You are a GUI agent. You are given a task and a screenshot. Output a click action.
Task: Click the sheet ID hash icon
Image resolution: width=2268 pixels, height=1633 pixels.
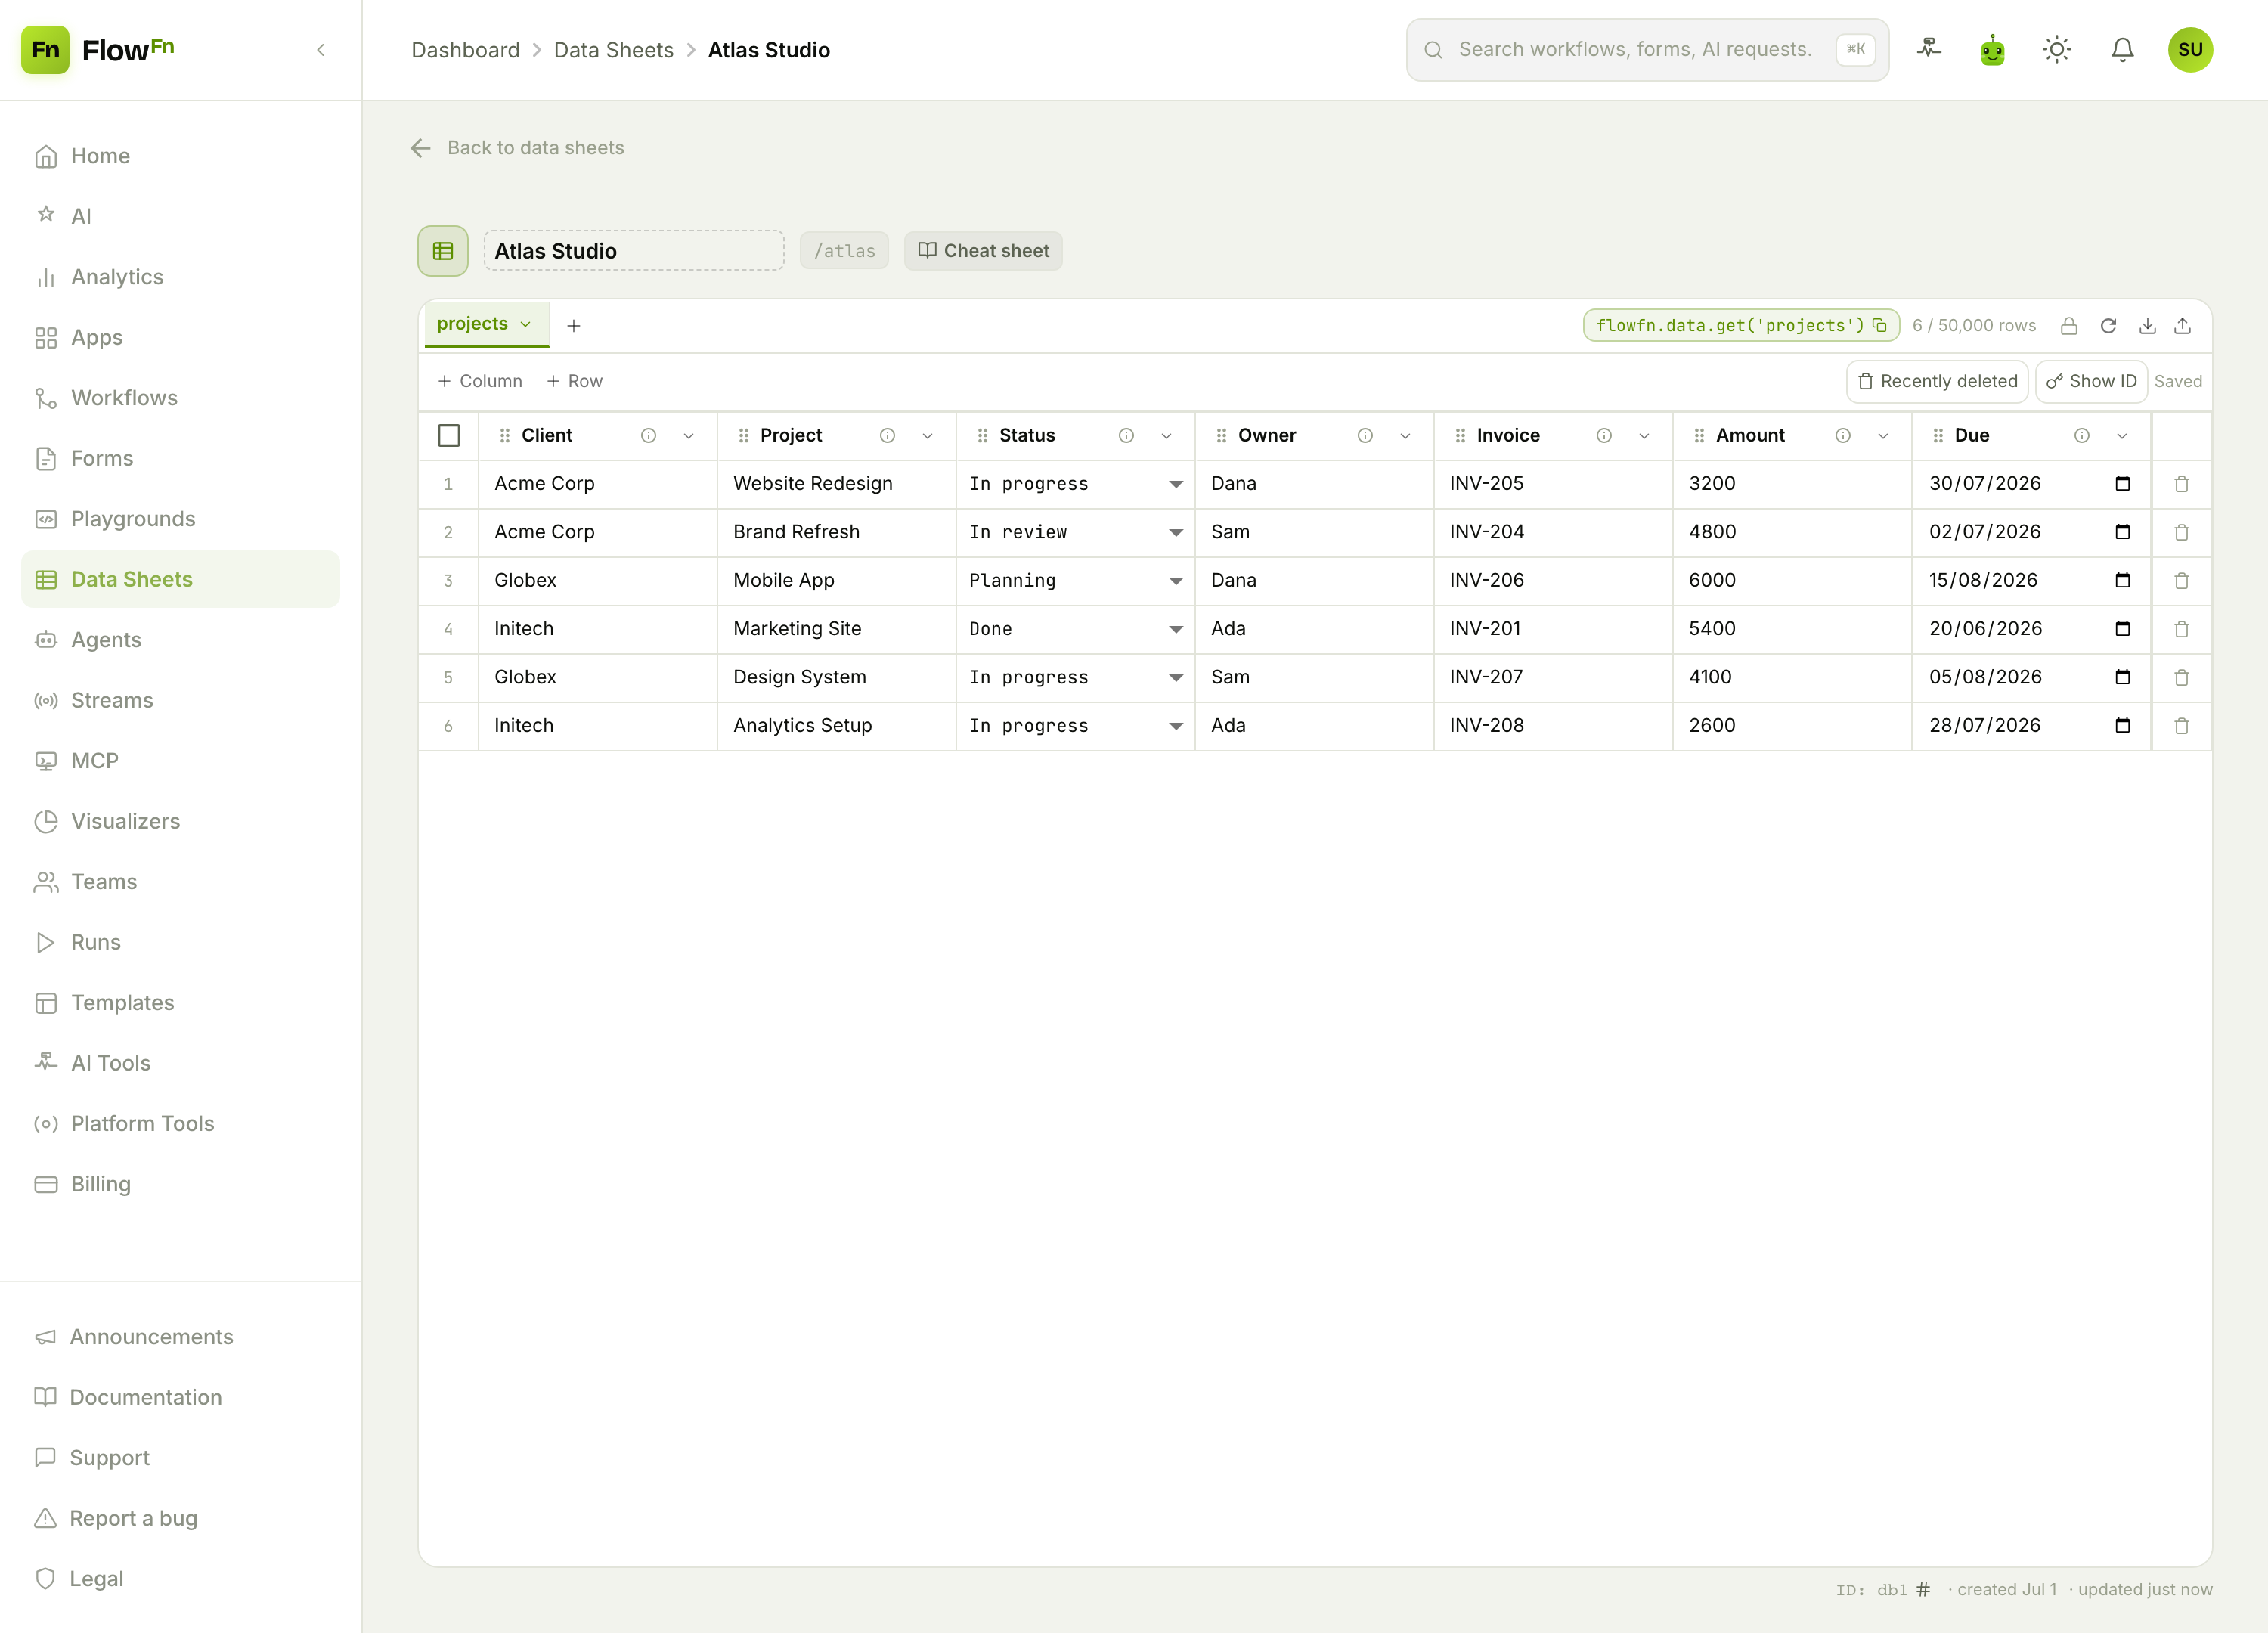(x=1922, y=1589)
